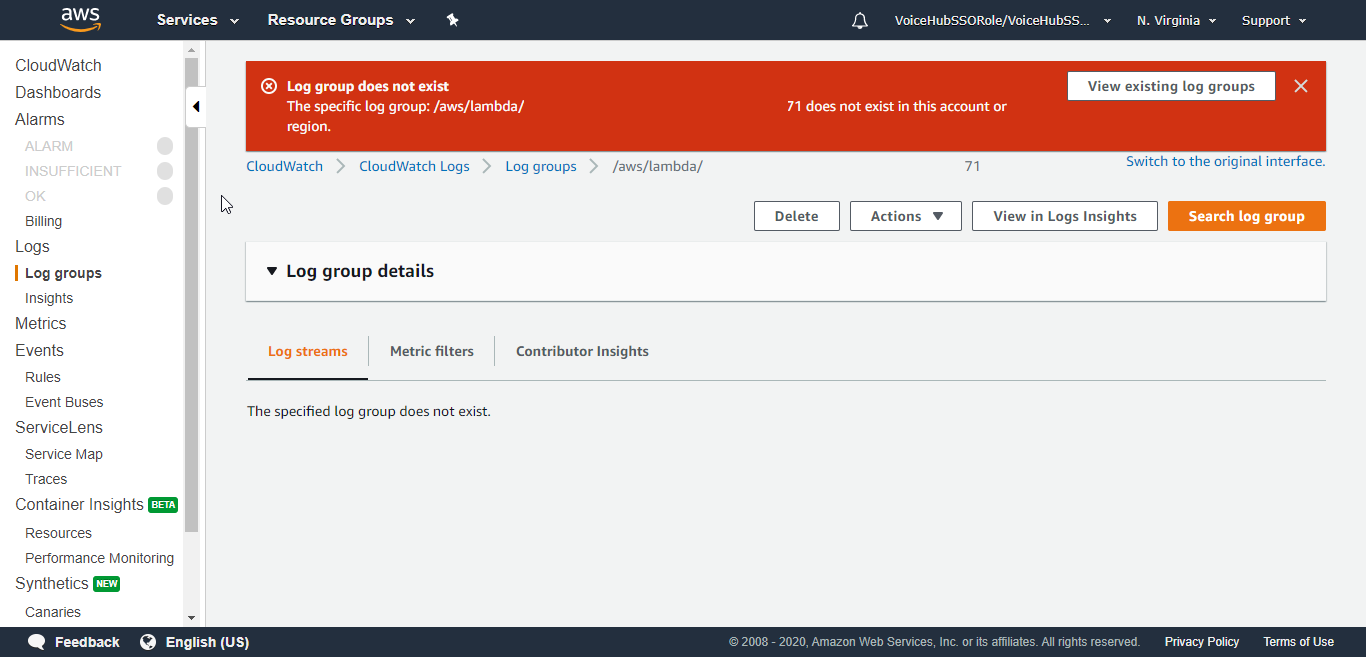Image resolution: width=1366 pixels, height=657 pixels.
Task: Open Billing alarms in sidebar
Action: [44, 221]
